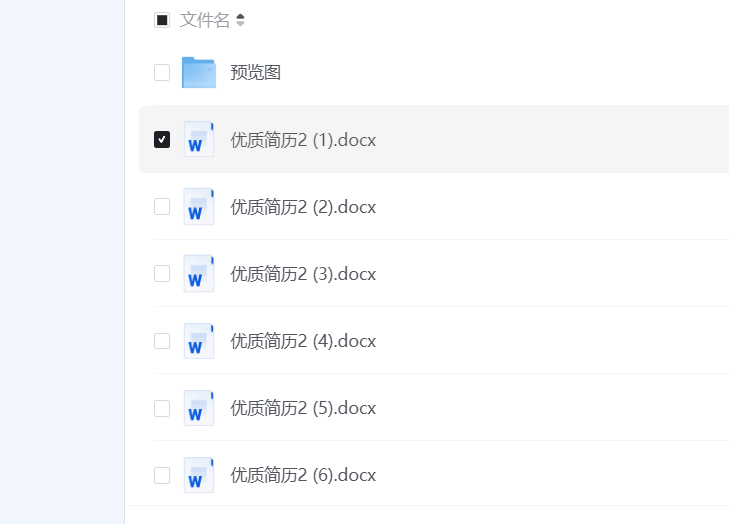The image size is (729, 524).
Task: Toggle the select-all checkbox in header
Action: point(162,20)
